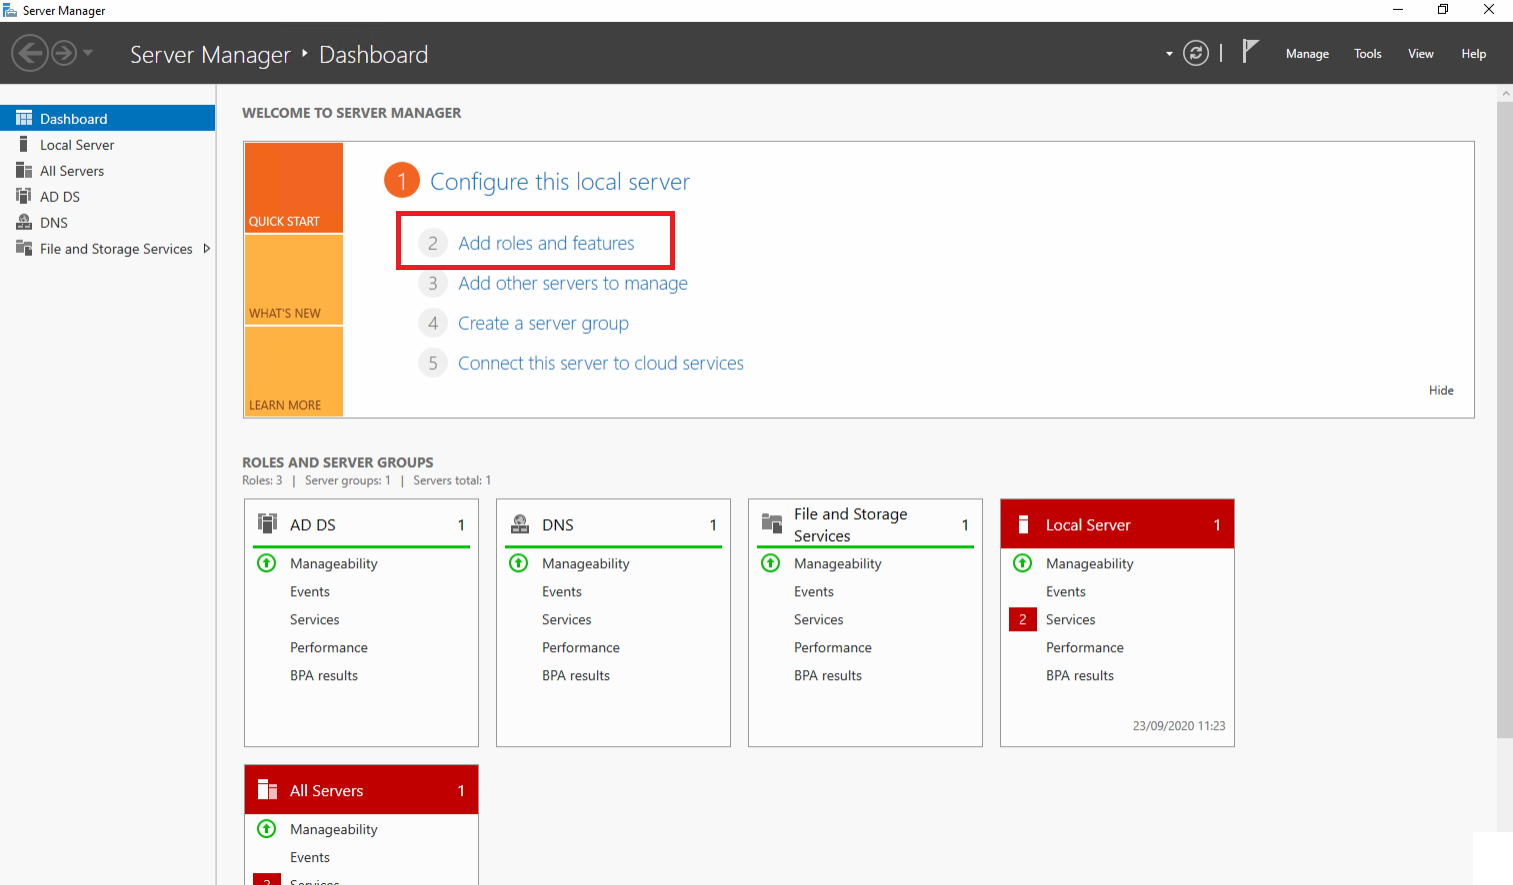The height and width of the screenshot is (885, 1513).
Task: Click File and Storage Services tile icon
Action: click(772, 523)
